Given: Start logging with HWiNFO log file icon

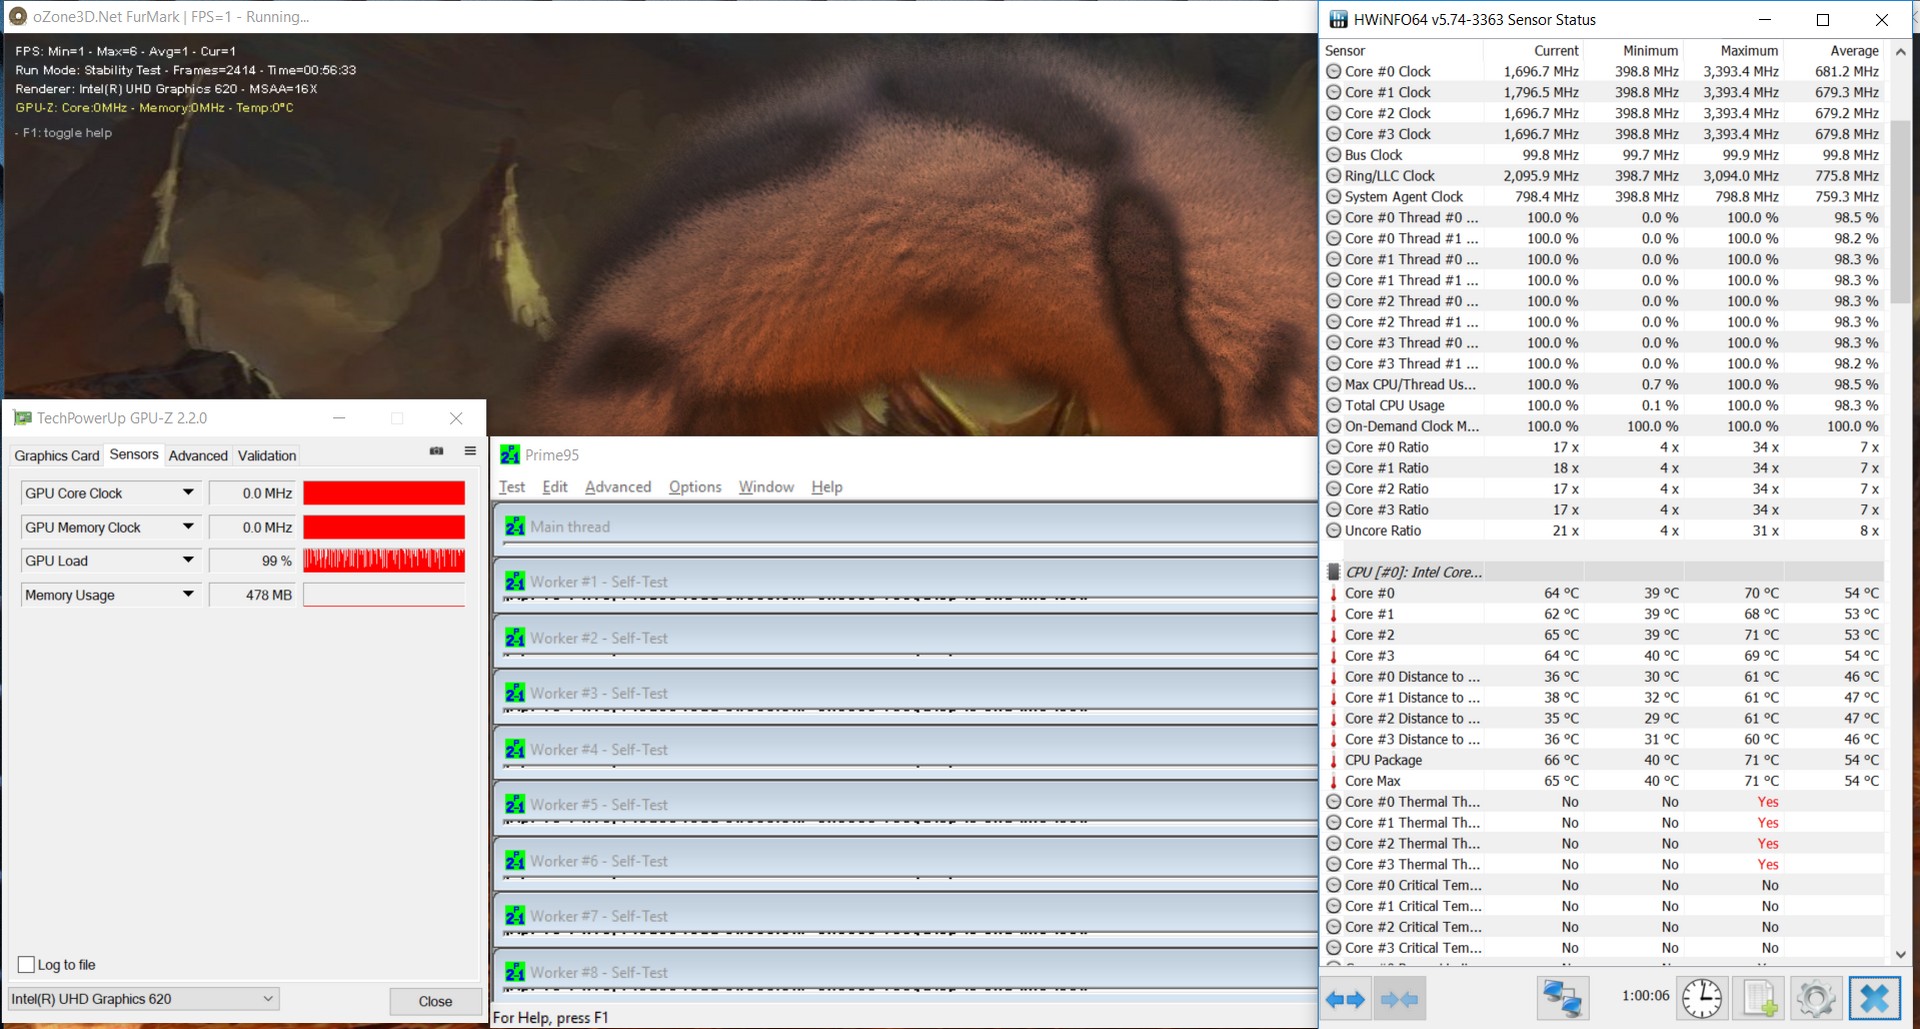Looking at the screenshot, I should click(1759, 999).
